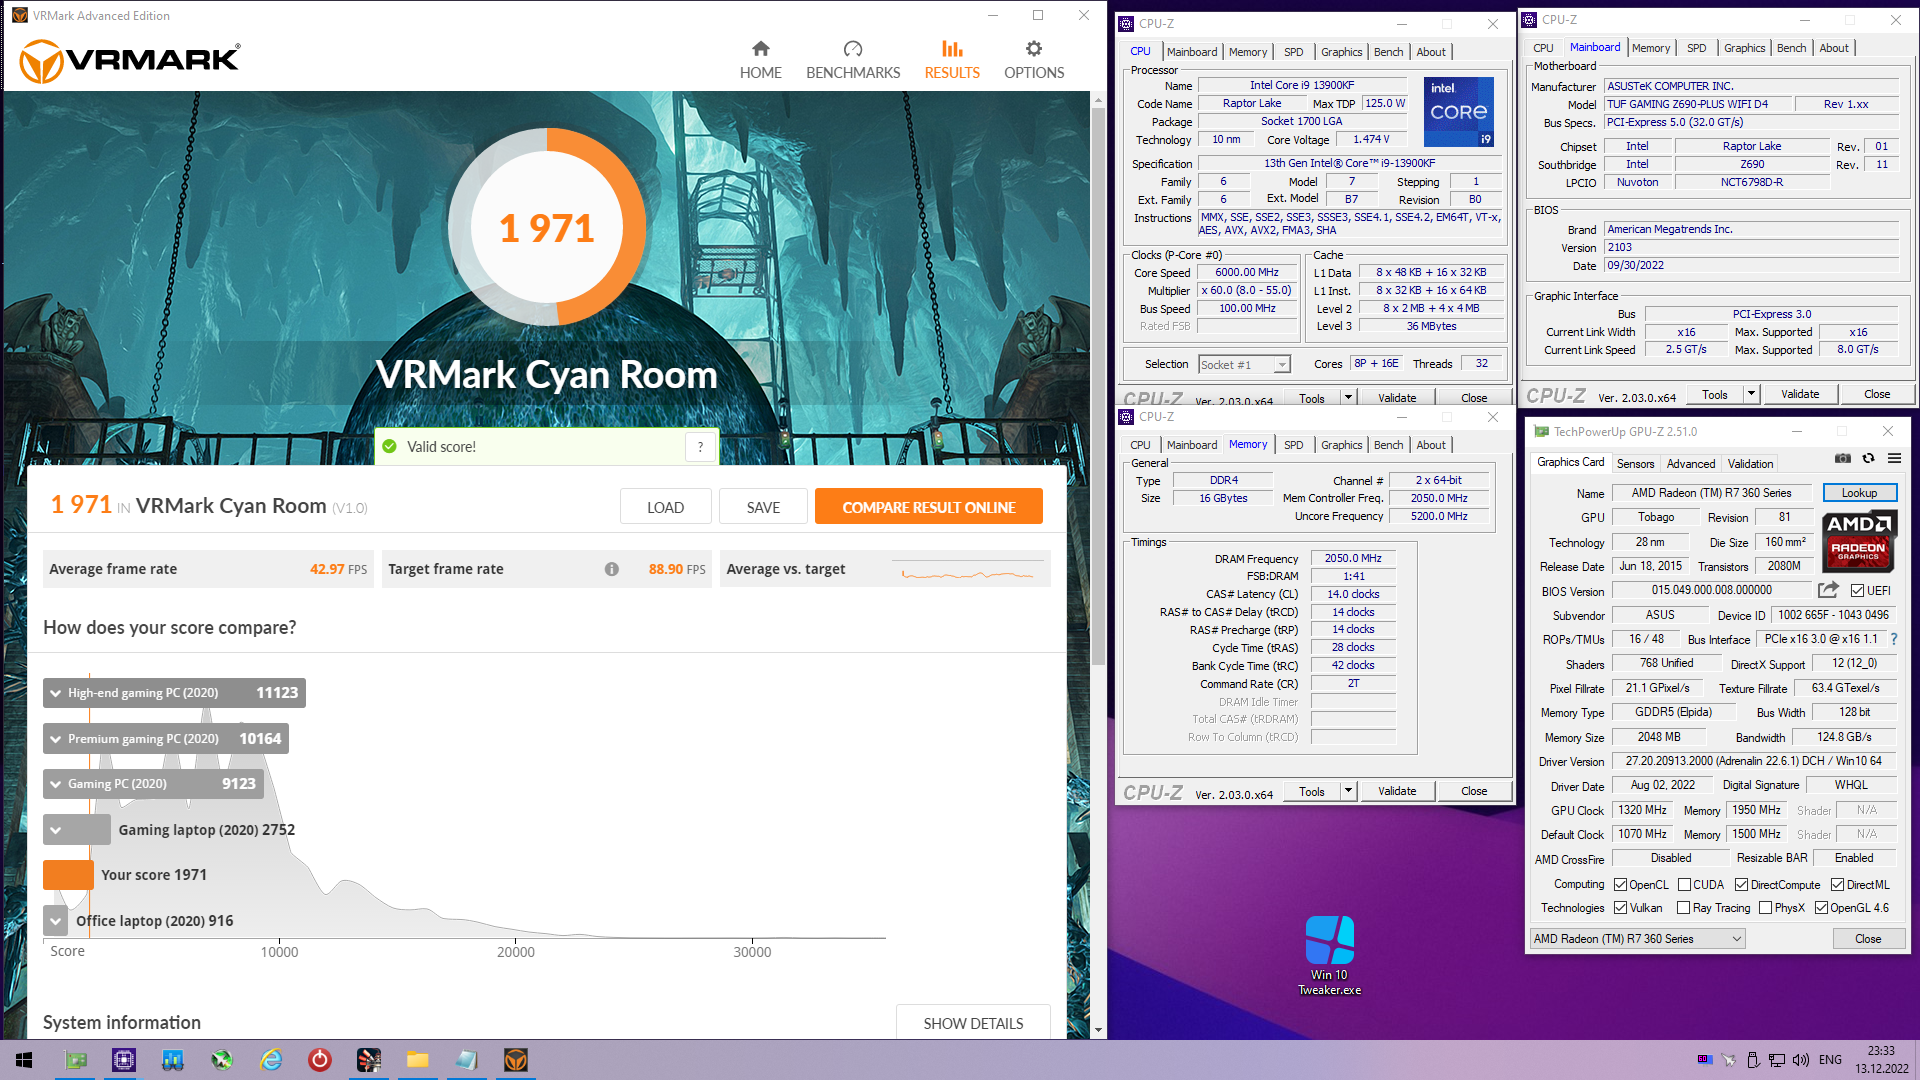Toggle UEFI checkbox in GPU-Z
The image size is (1920, 1080).
(1857, 591)
